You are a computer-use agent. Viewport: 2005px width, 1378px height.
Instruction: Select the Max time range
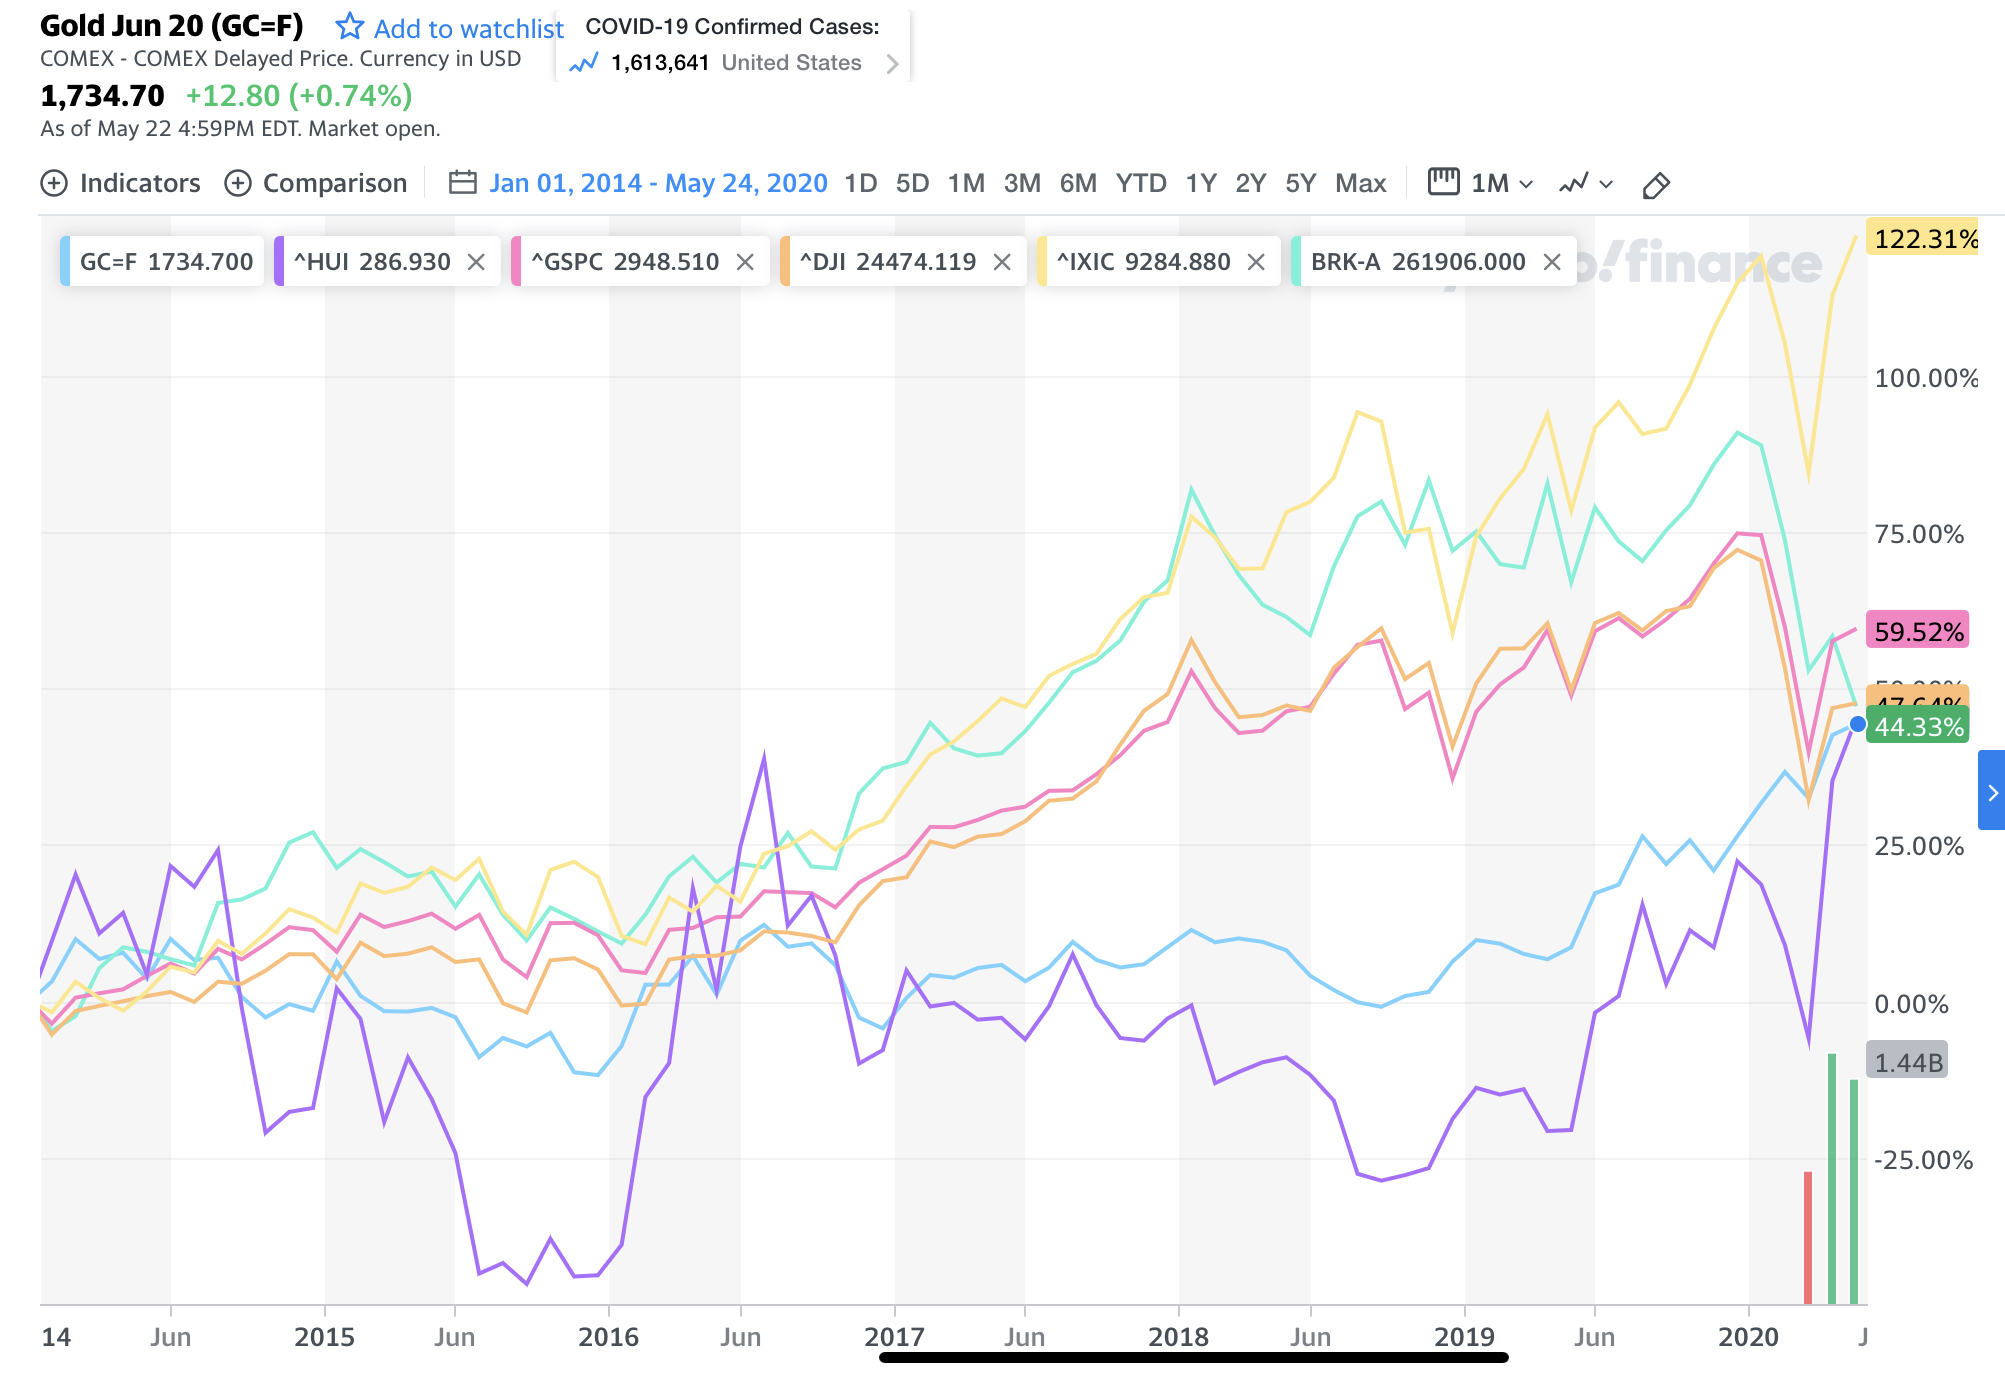[1360, 183]
